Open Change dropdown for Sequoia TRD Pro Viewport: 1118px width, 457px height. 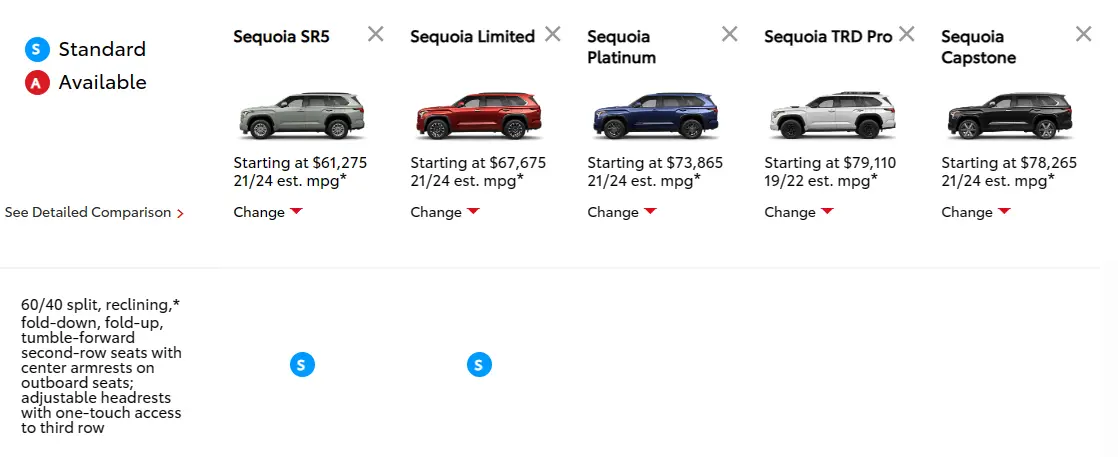pyautogui.click(x=799, y=212)
